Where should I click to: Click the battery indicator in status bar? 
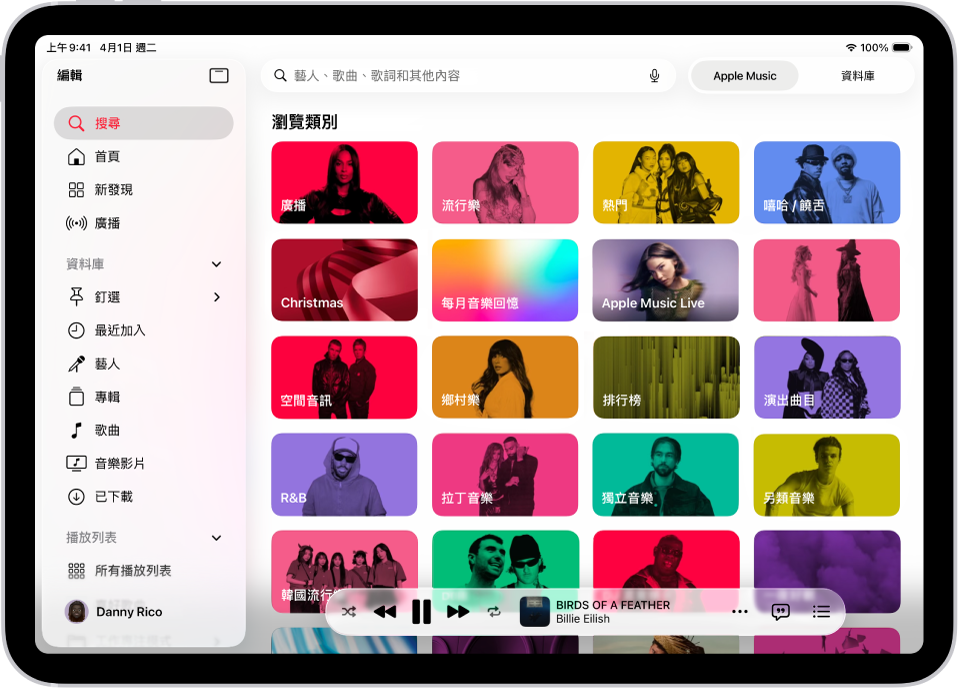pyautogui.click(x=902, y=47)
